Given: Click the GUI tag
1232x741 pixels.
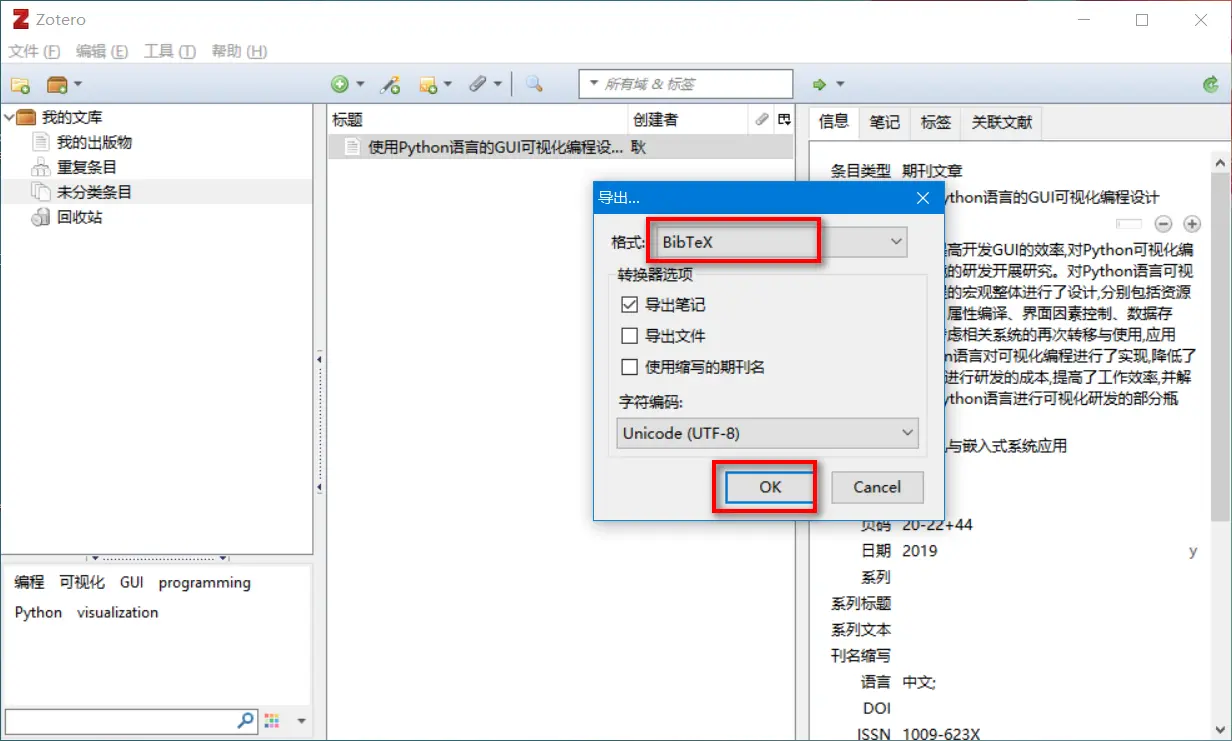Looking at the screenshot, I should point(132,582).
